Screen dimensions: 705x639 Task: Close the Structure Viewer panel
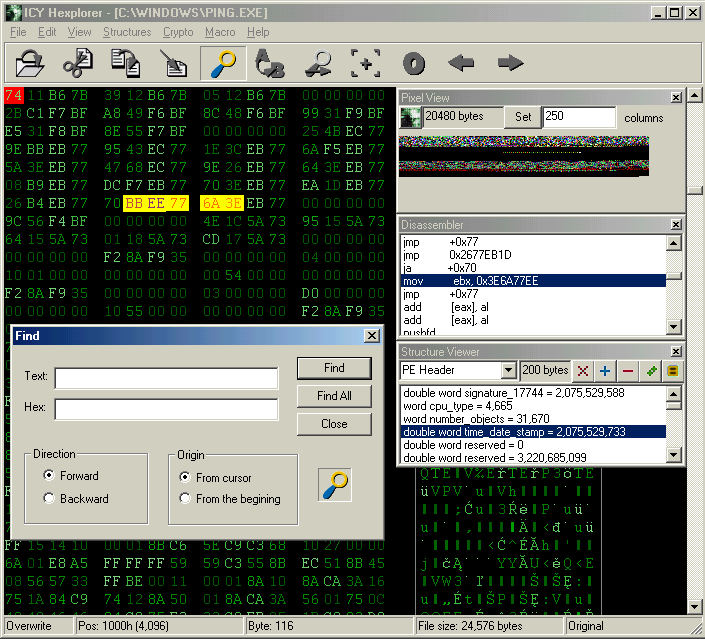(x=676, y=351)
